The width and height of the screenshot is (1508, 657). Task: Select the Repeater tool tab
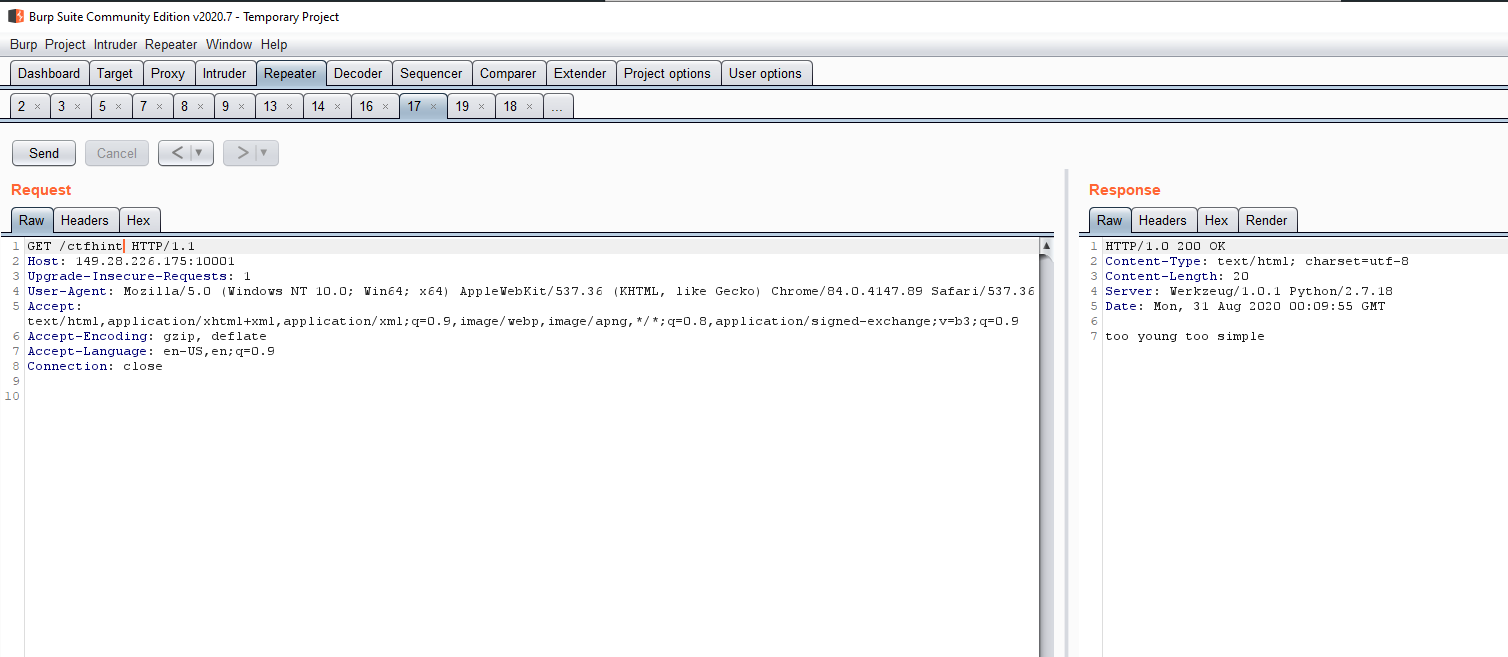click(x=290, y=73)
